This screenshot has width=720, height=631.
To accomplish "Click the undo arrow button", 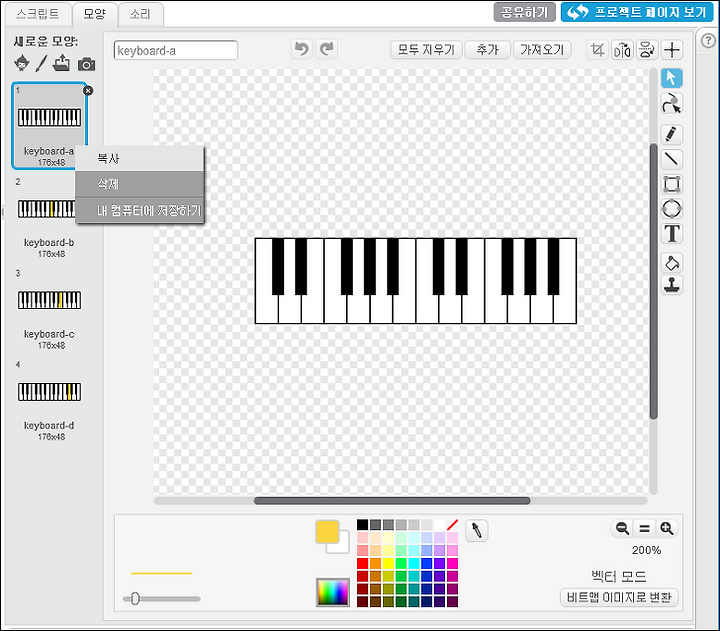I will click(x=302, y=49).
